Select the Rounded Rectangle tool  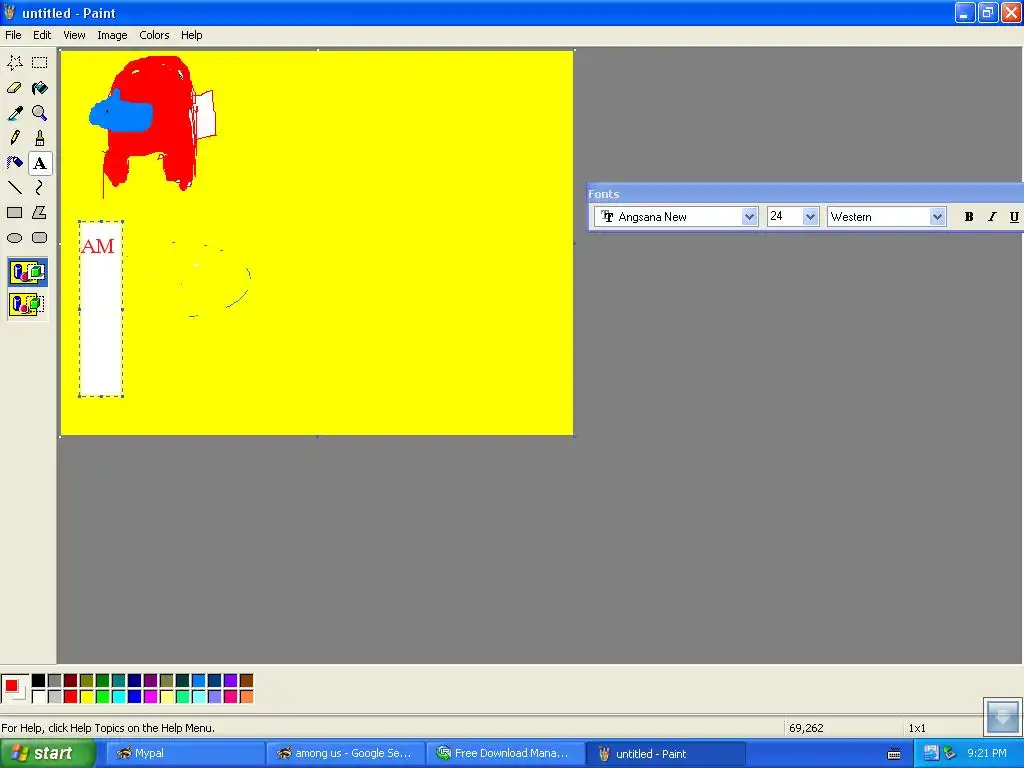pos(40,238)
